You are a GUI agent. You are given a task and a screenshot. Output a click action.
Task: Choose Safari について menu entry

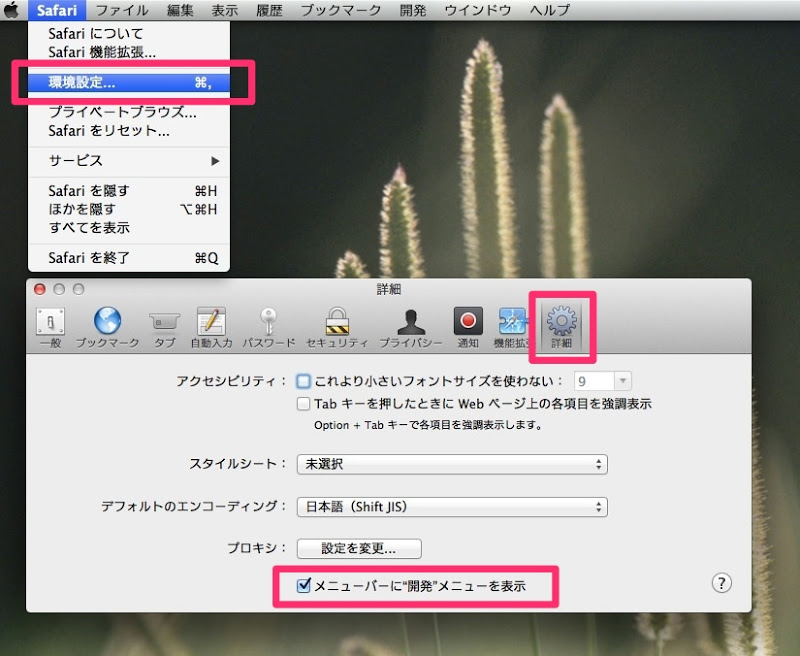coord(129,34)
